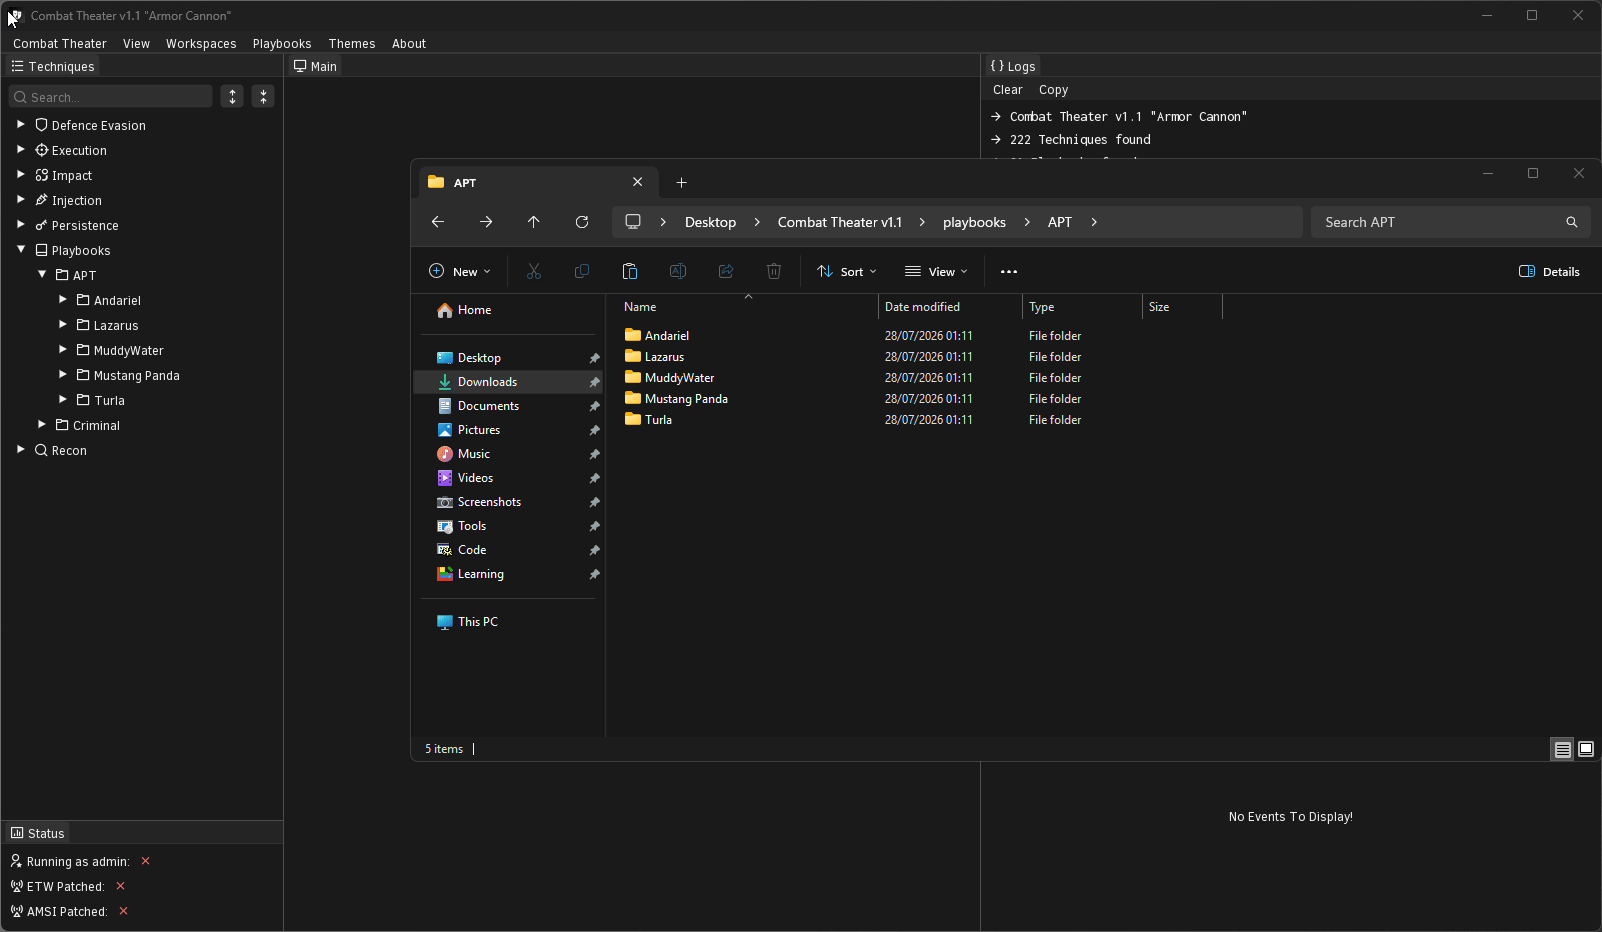The width and height of the screenshot is (1602, 932).
Task: Collapse all techniques tree button
Action: pyautogui.click(x=263, y=96)
